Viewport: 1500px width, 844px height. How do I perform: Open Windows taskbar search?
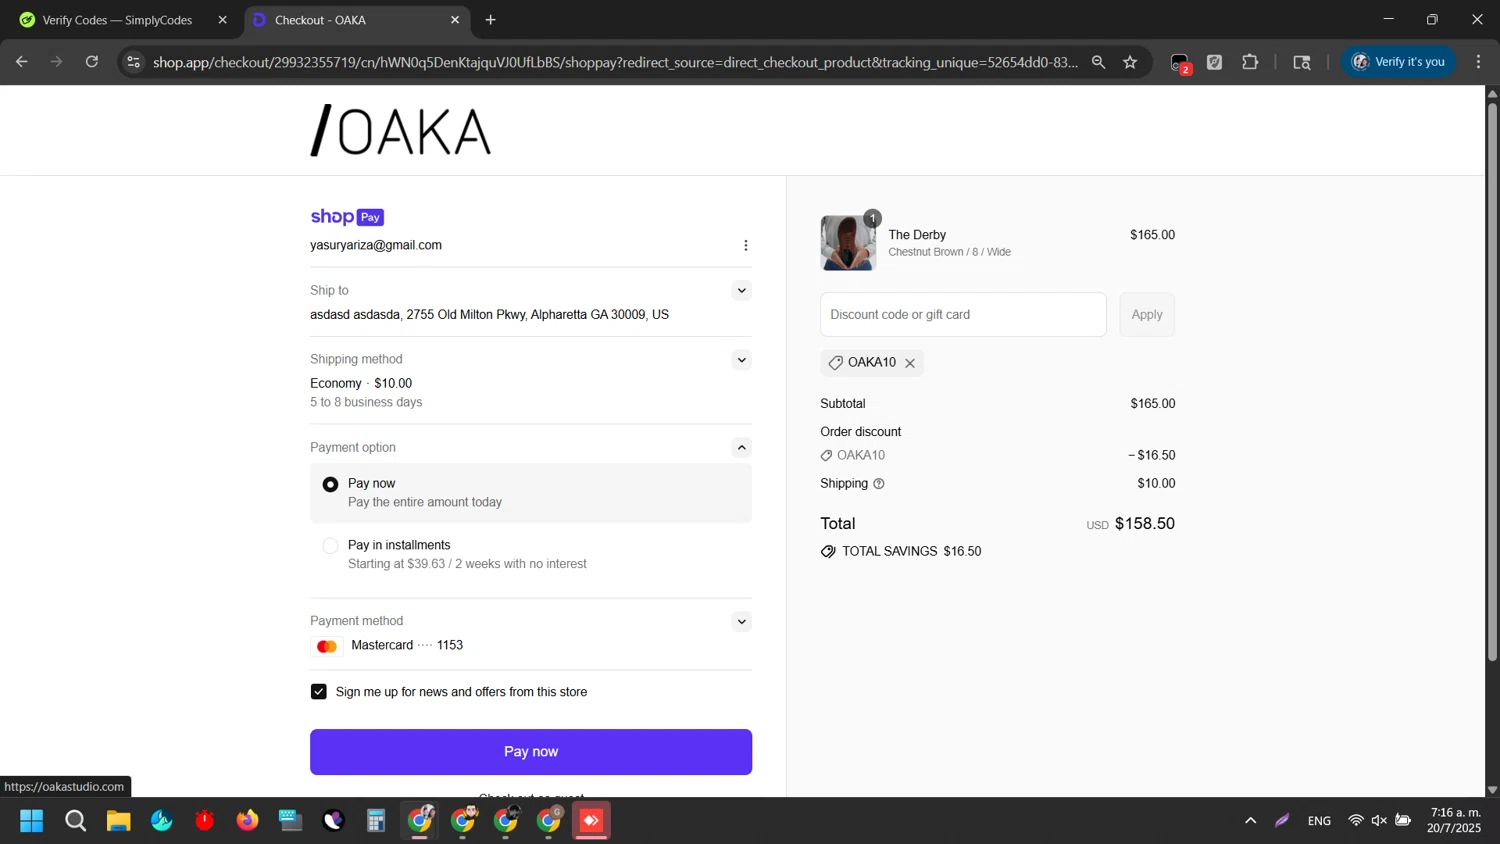(x=75, y=821)
